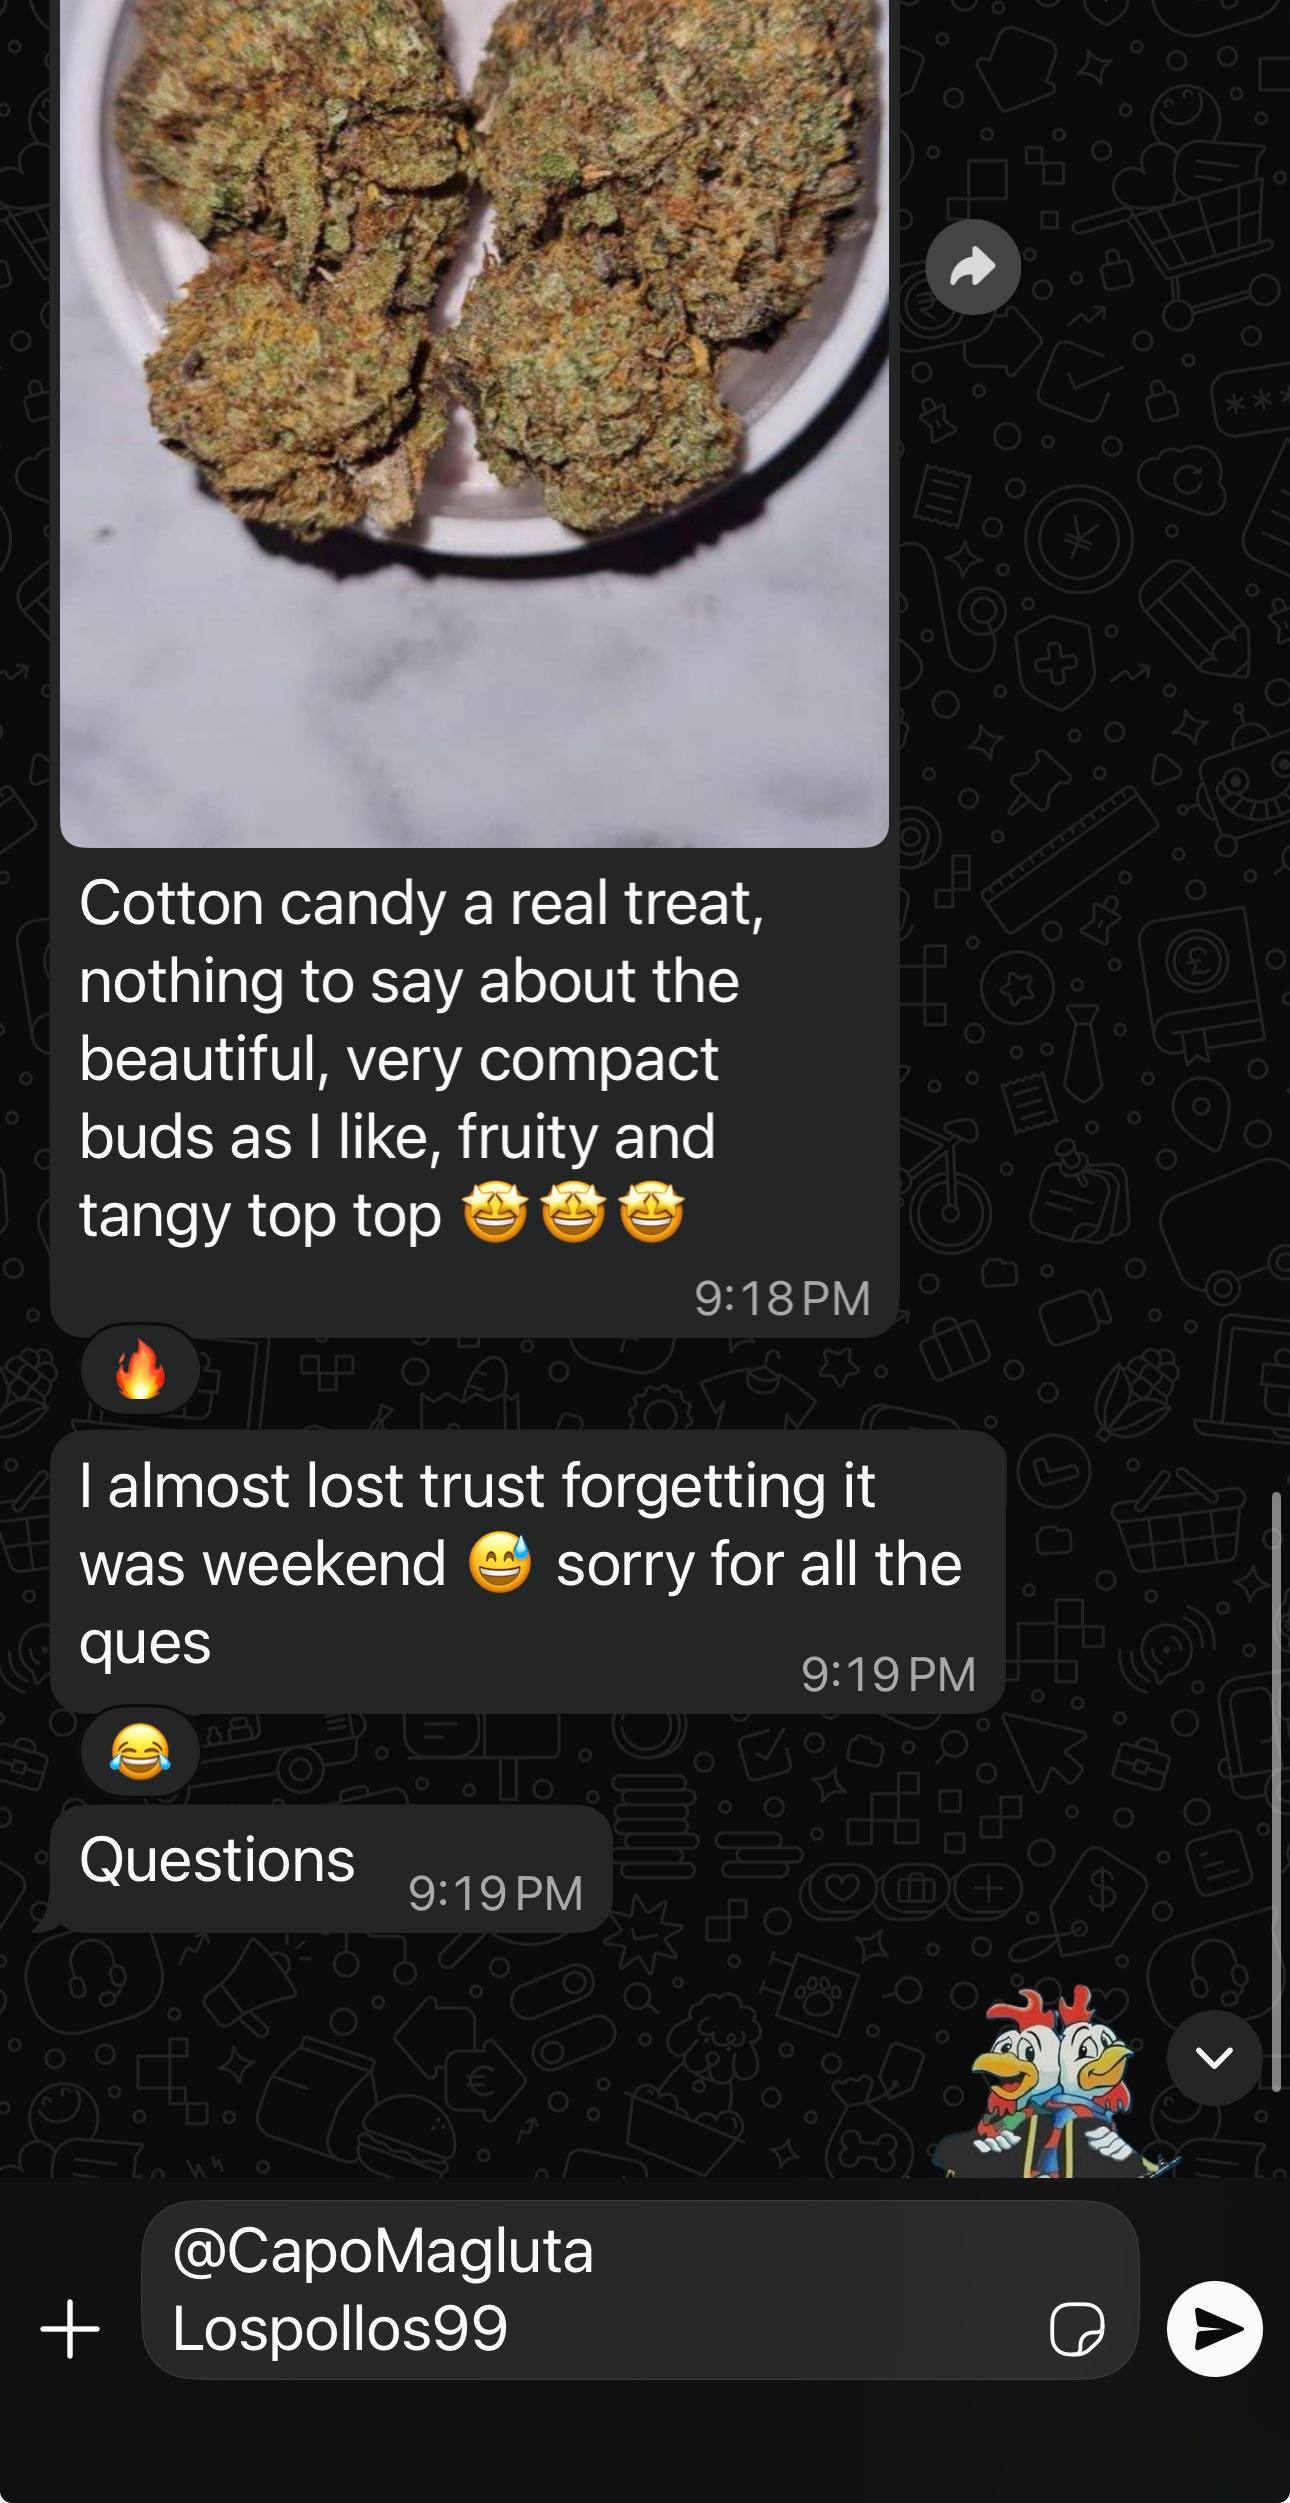
Task: Forward the cannabis photo message with the arrow icon
Action: 972,267
